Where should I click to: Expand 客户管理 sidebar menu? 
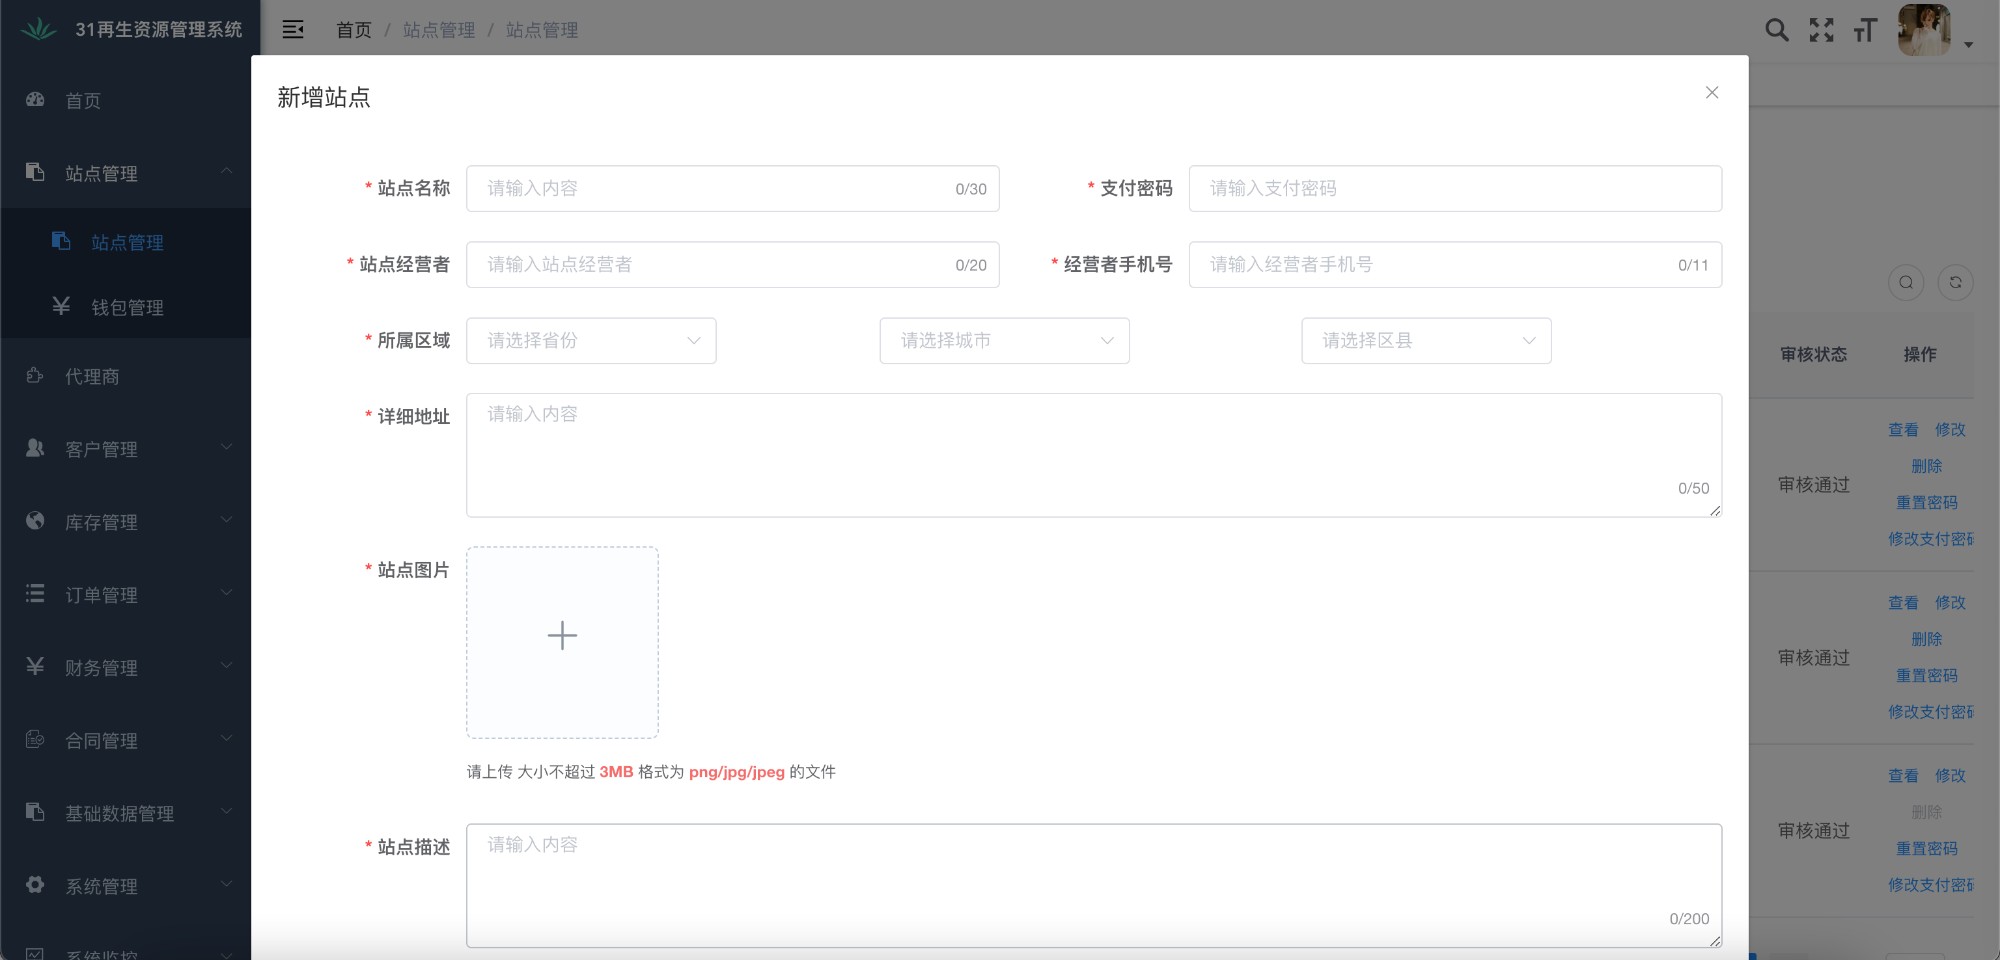[126, 449]
